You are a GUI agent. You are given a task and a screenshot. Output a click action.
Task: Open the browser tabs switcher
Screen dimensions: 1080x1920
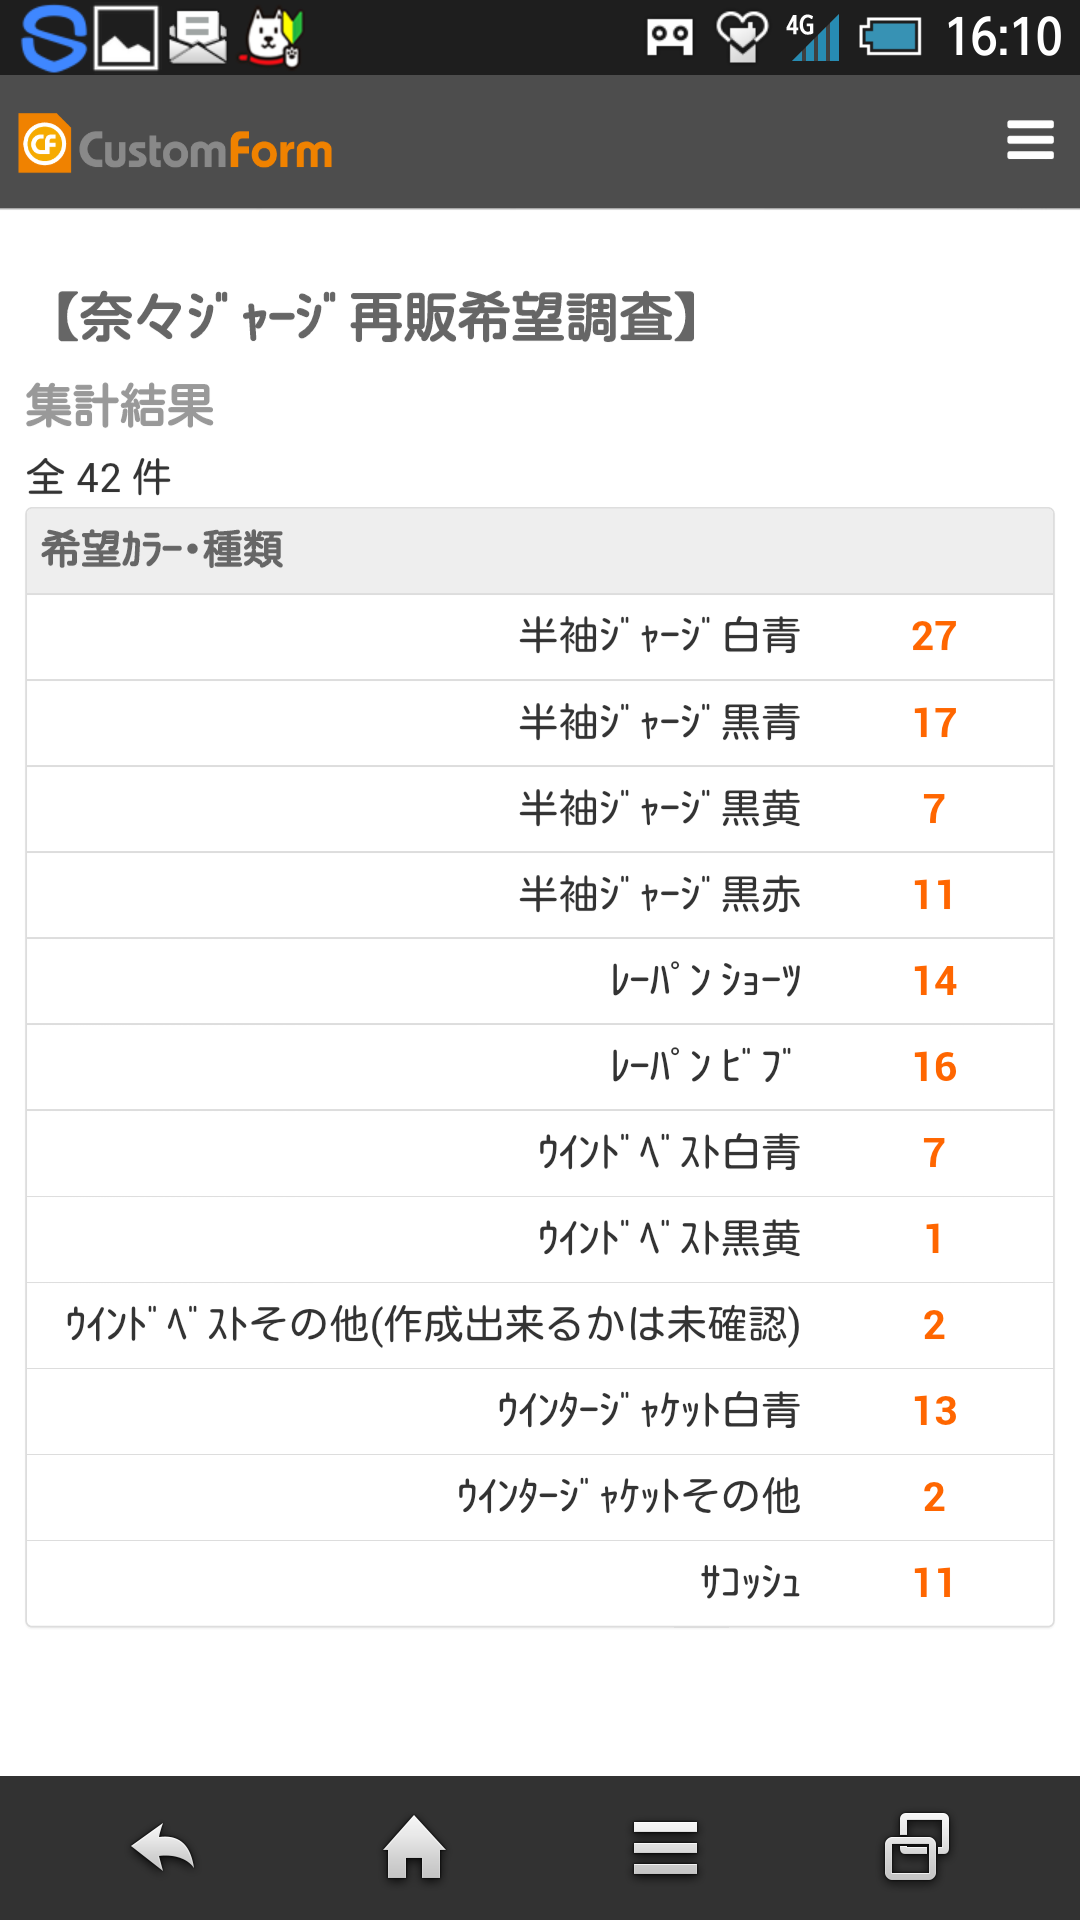pyautogui.click(x=917, y=1846)
